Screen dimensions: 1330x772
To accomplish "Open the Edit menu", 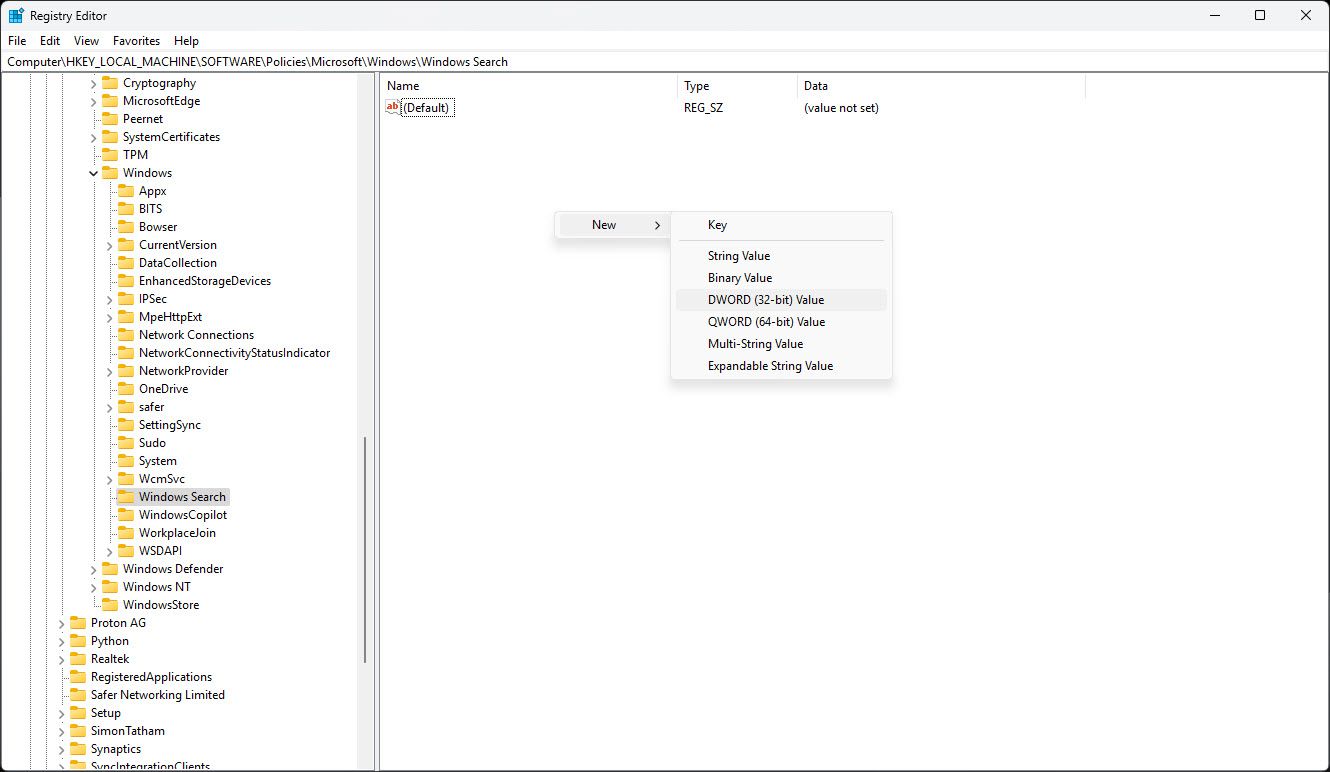I will pyautogui.click(x=50, y=41).
